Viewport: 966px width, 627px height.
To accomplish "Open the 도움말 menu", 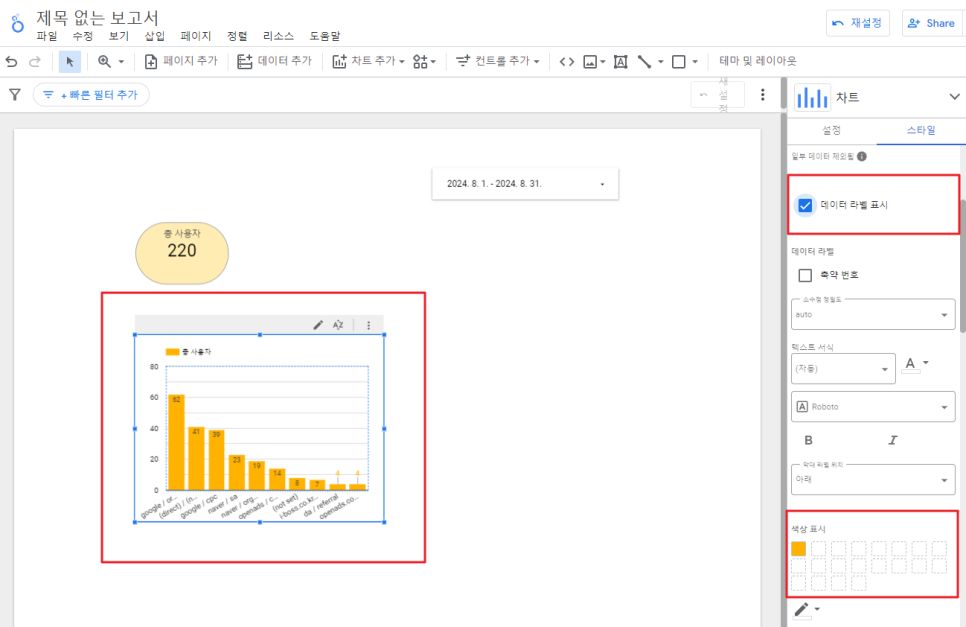I will [325, 36].
